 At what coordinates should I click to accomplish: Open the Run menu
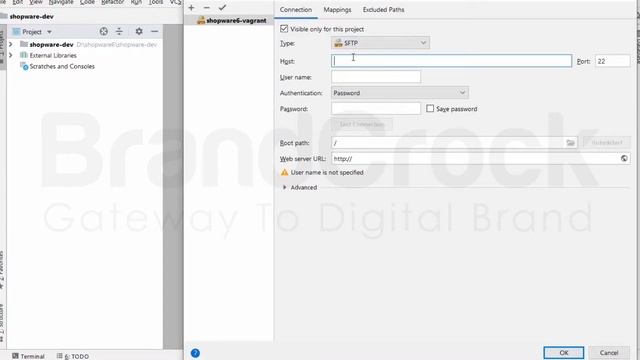(x=136, y=2)
